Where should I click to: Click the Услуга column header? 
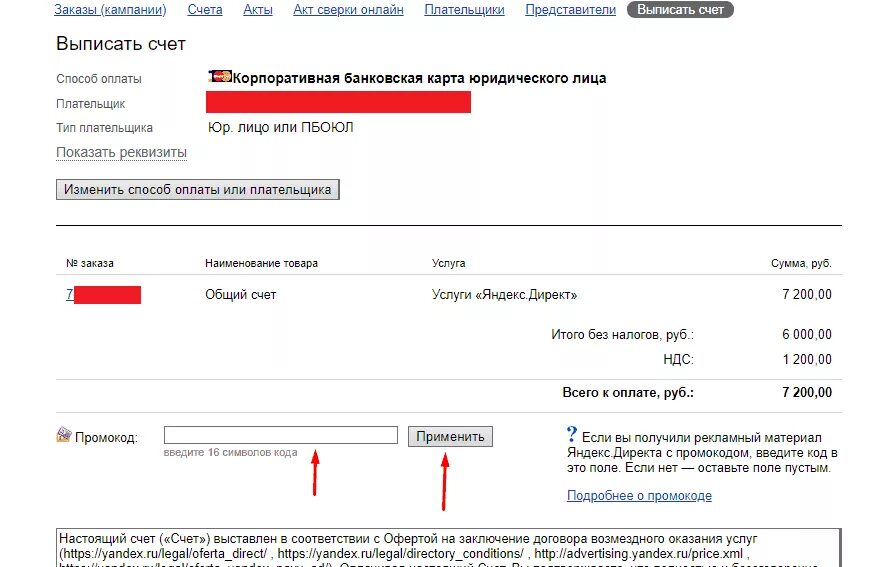[x=448, y=263]
